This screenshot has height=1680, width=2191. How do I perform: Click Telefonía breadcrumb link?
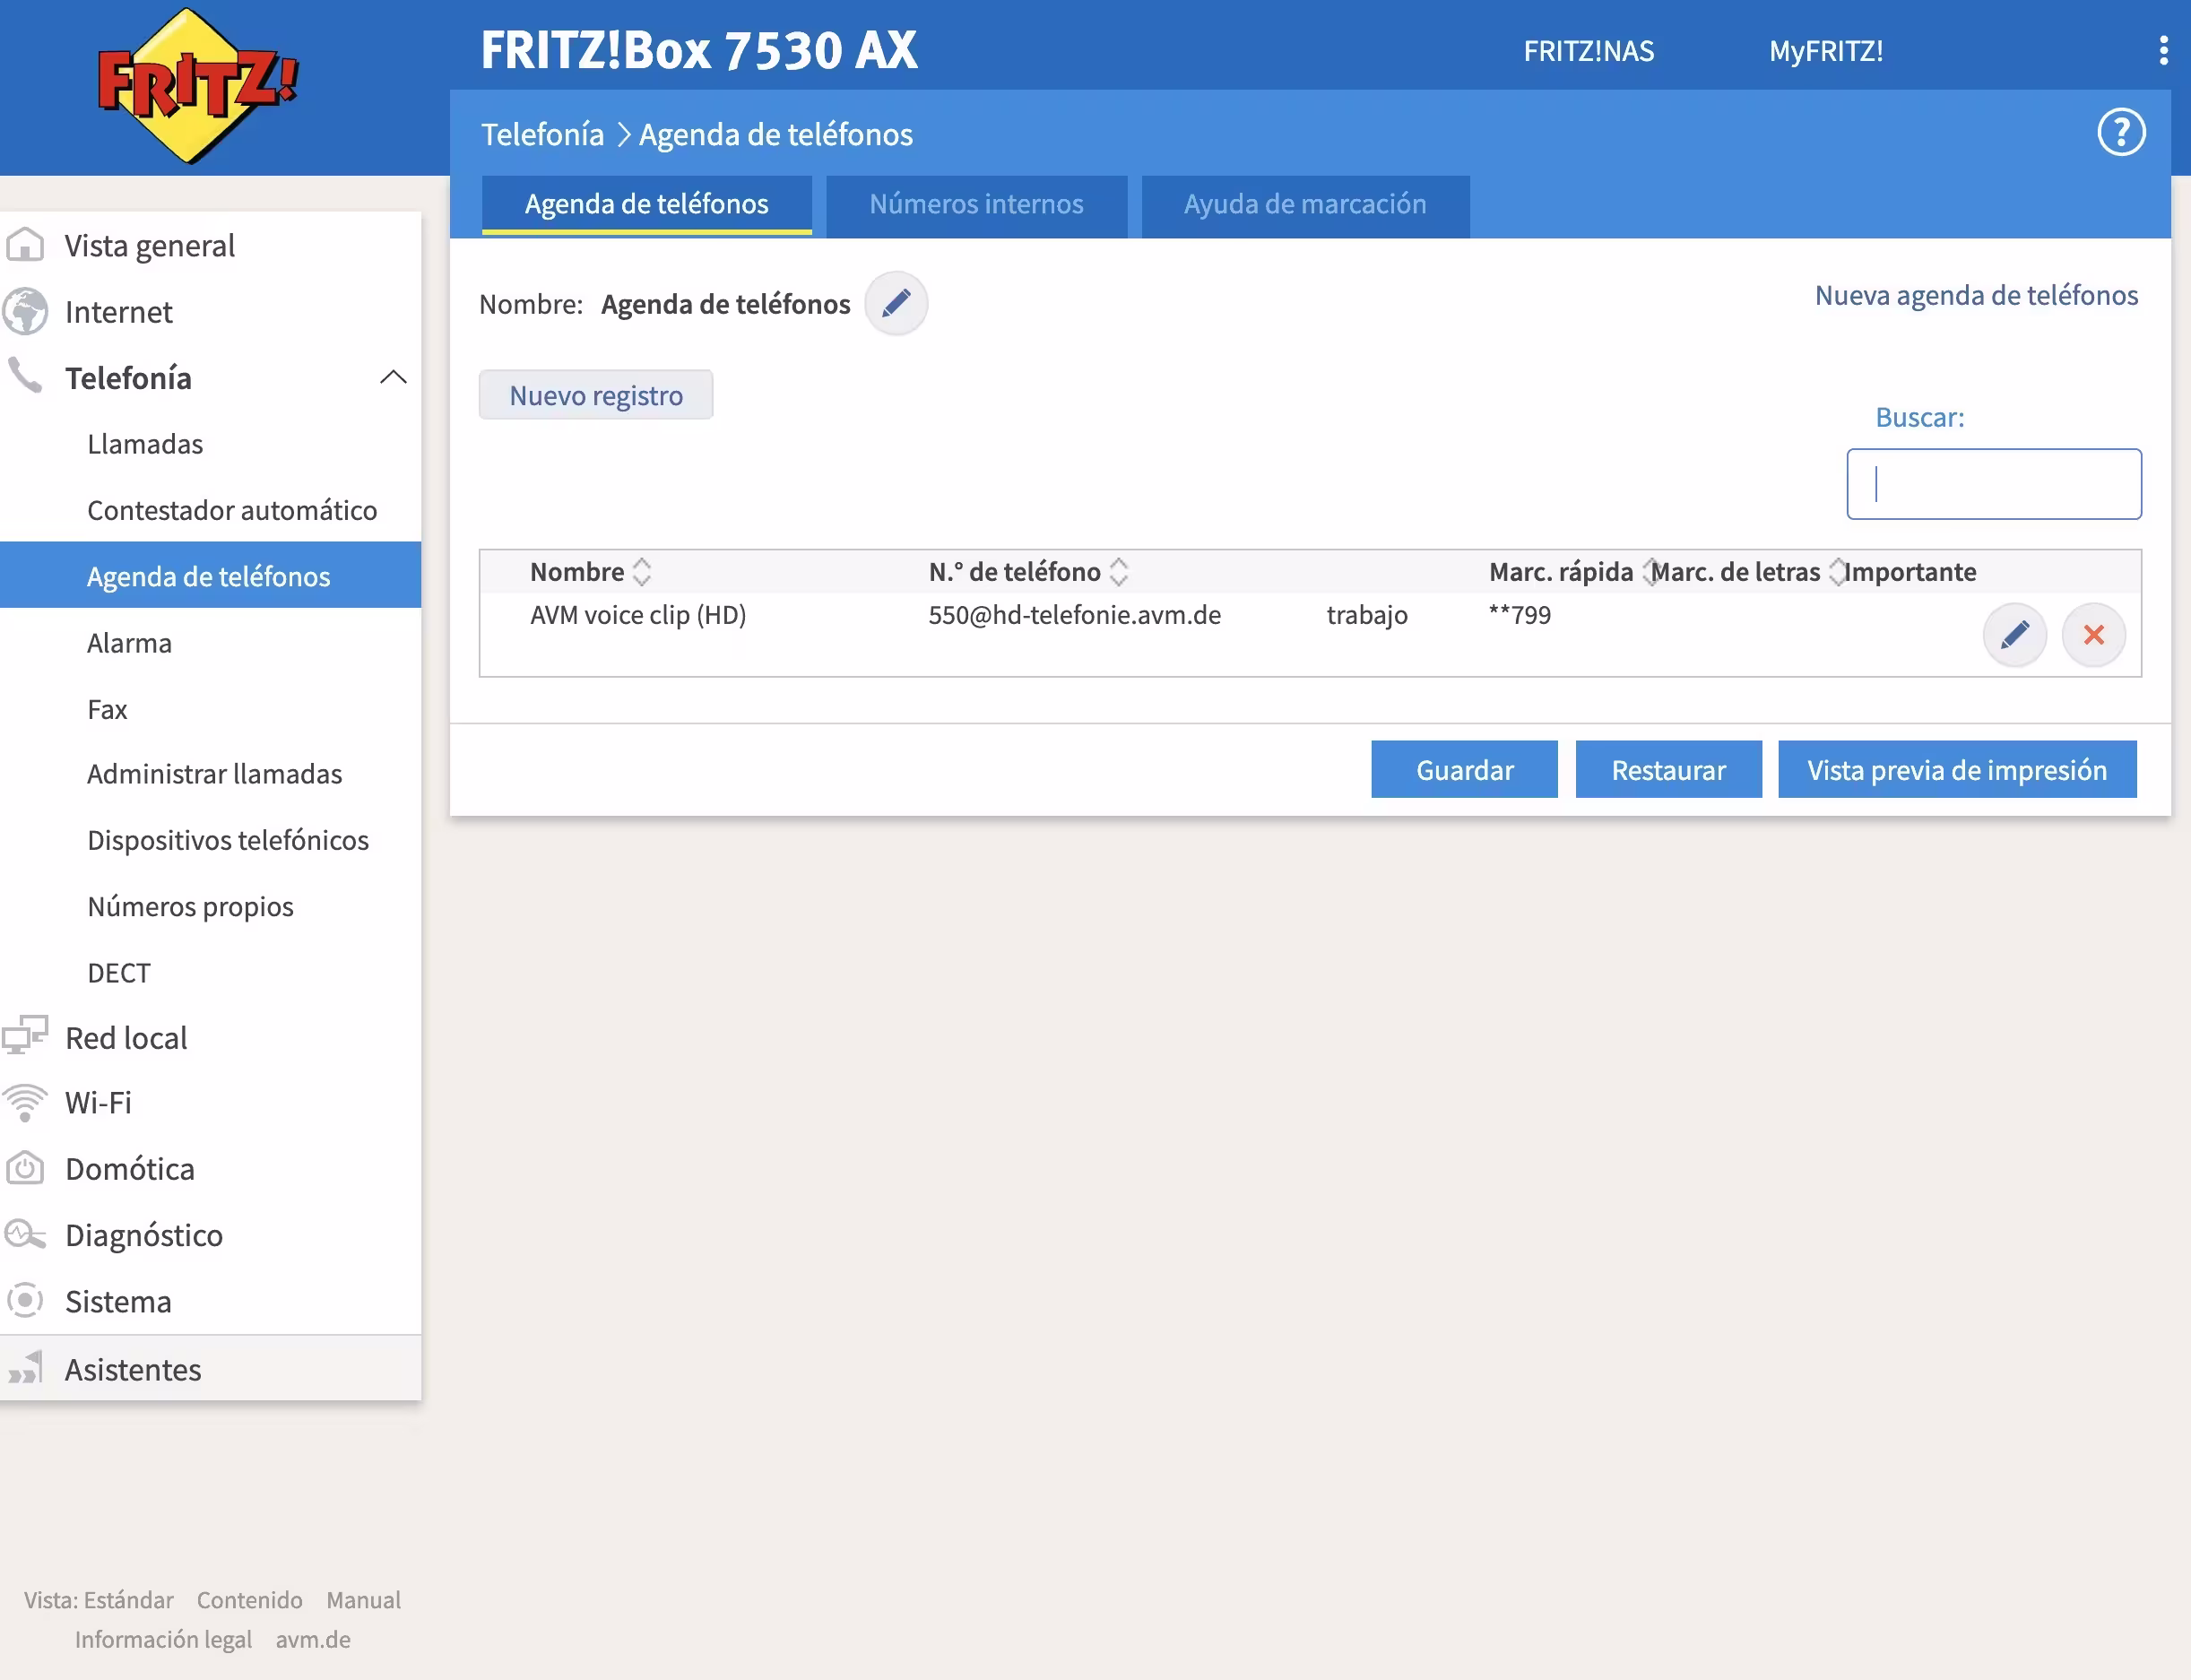pos(543,134)
